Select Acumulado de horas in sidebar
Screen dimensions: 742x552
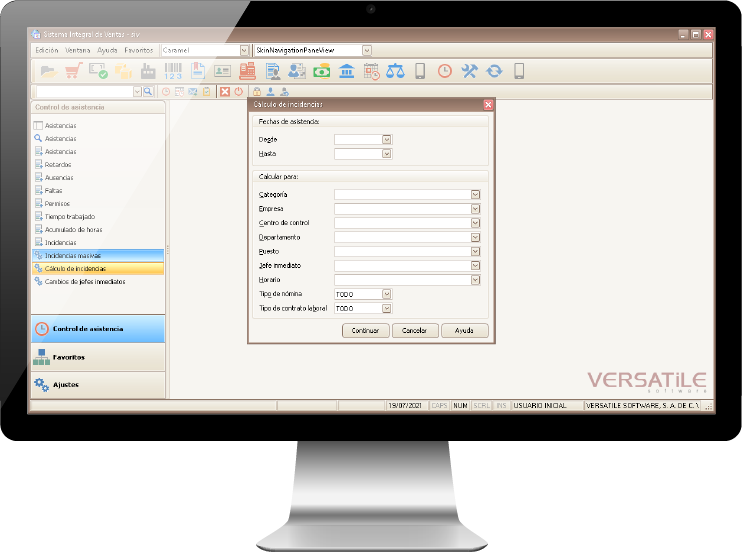[x=73, y=230]
